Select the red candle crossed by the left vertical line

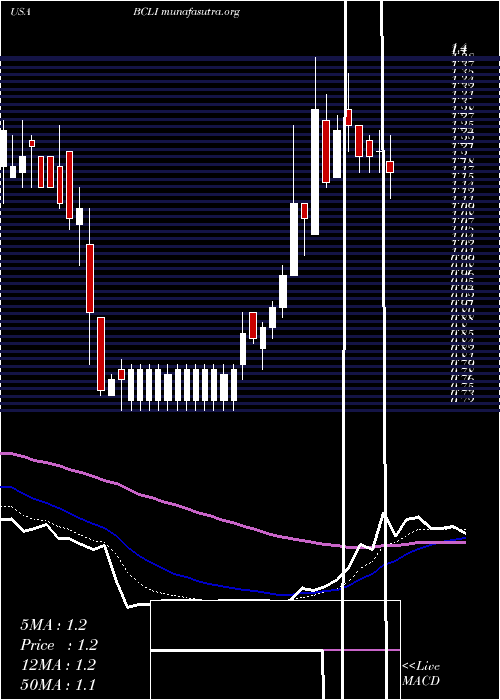348,117
